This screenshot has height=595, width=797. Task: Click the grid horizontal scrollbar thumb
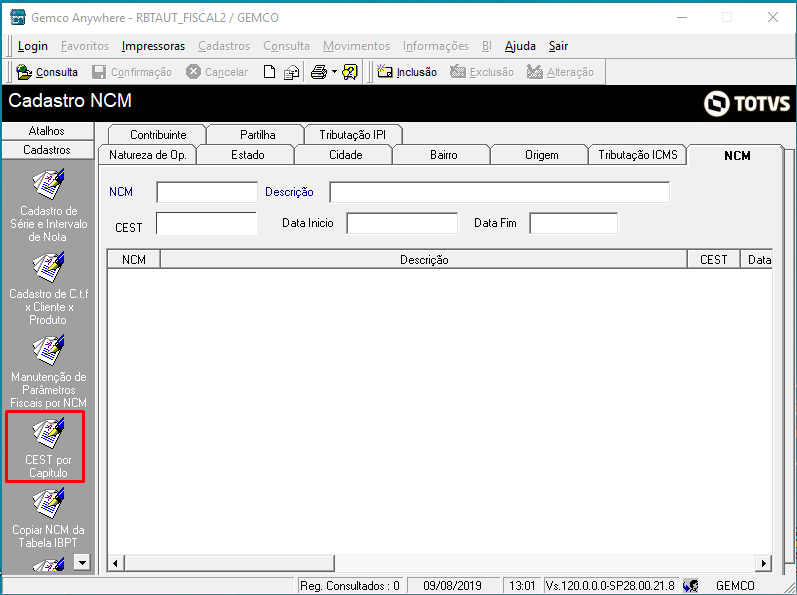point(229,563)
